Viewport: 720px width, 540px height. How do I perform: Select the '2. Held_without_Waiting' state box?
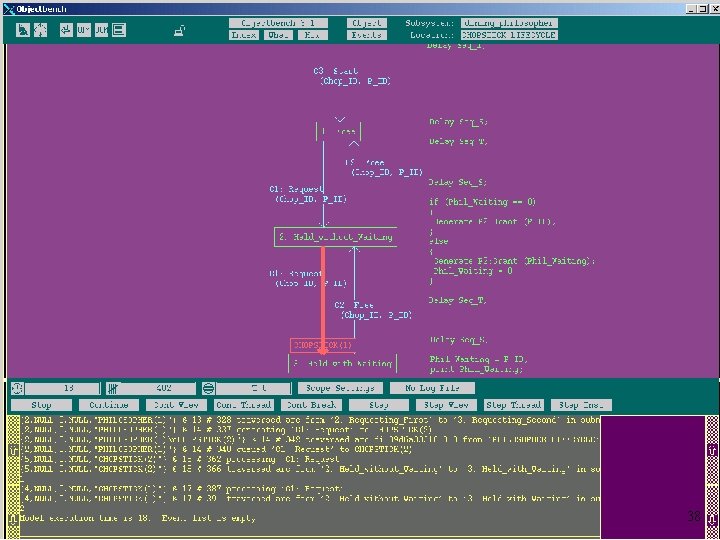[336, 237]
